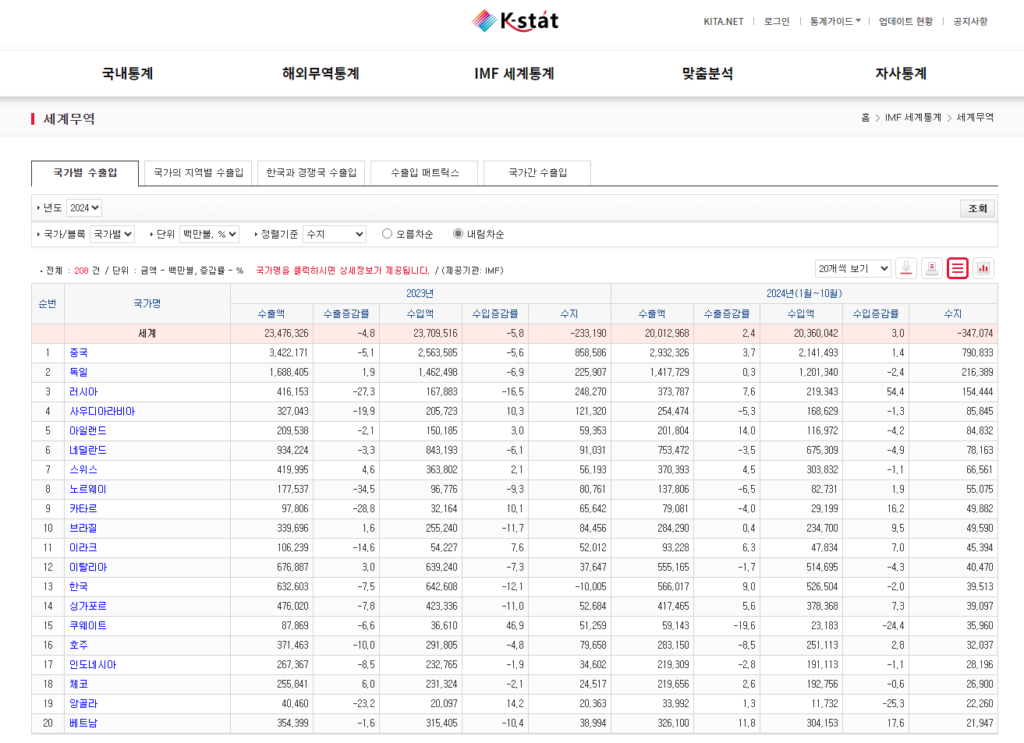The image size is (1024, 743).
Task: Select the 내림차순 radio button
Action: pyautogui.click(x=458, y=234)
